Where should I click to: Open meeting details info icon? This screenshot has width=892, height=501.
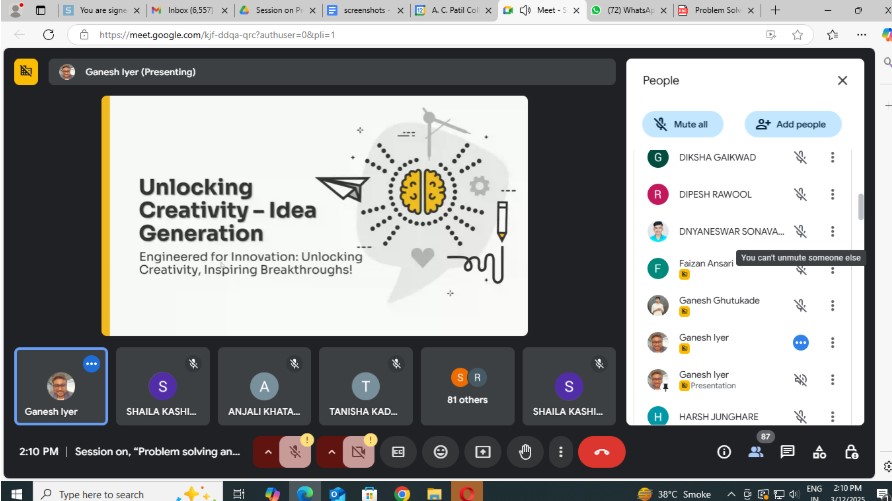coord(724,452)
